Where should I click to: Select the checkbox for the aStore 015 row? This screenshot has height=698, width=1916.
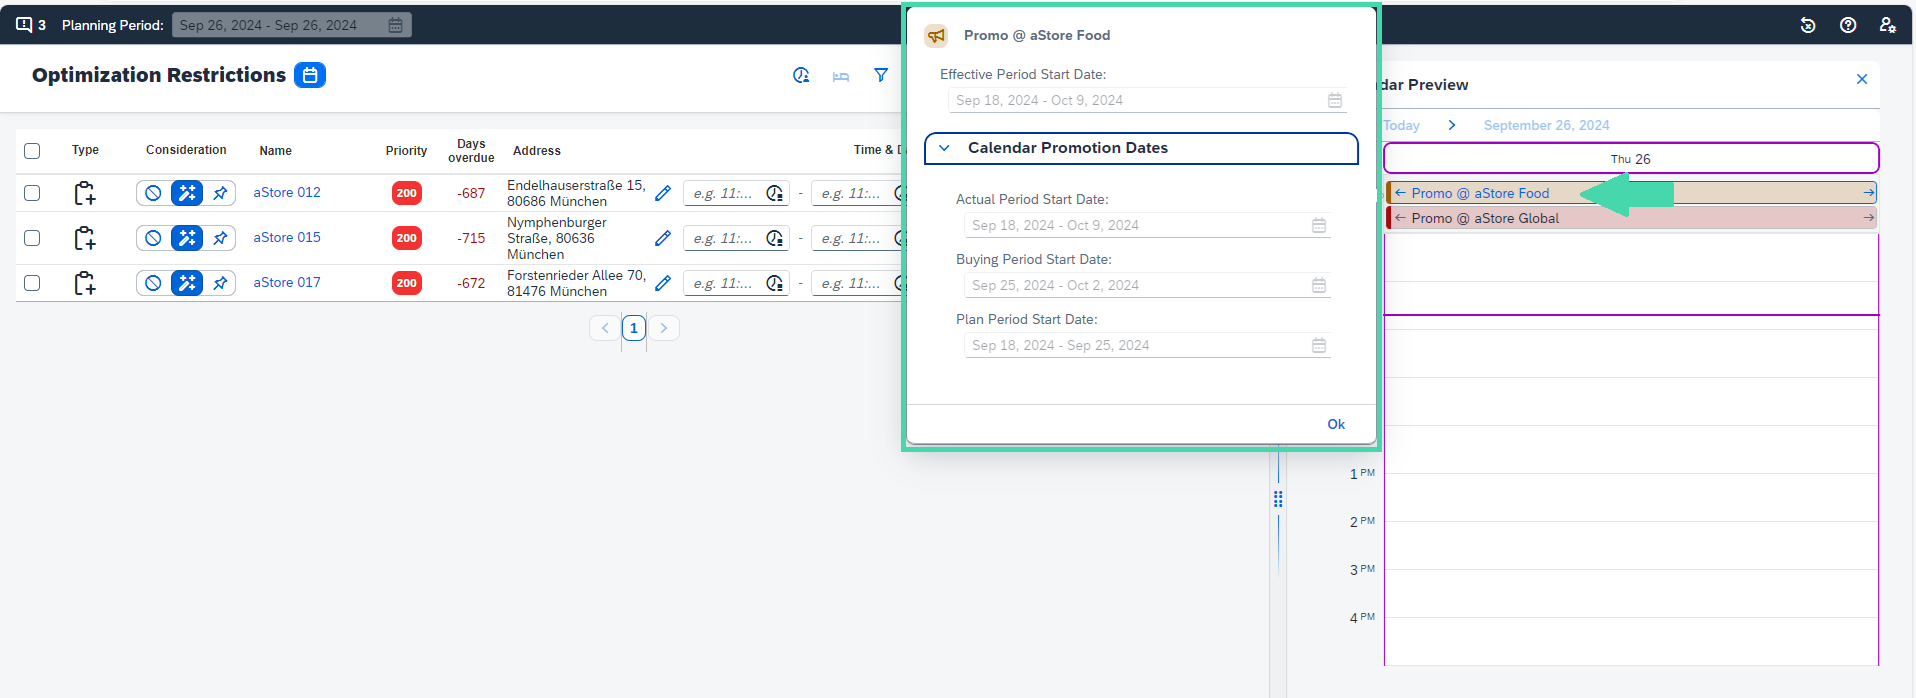point(32,238)
